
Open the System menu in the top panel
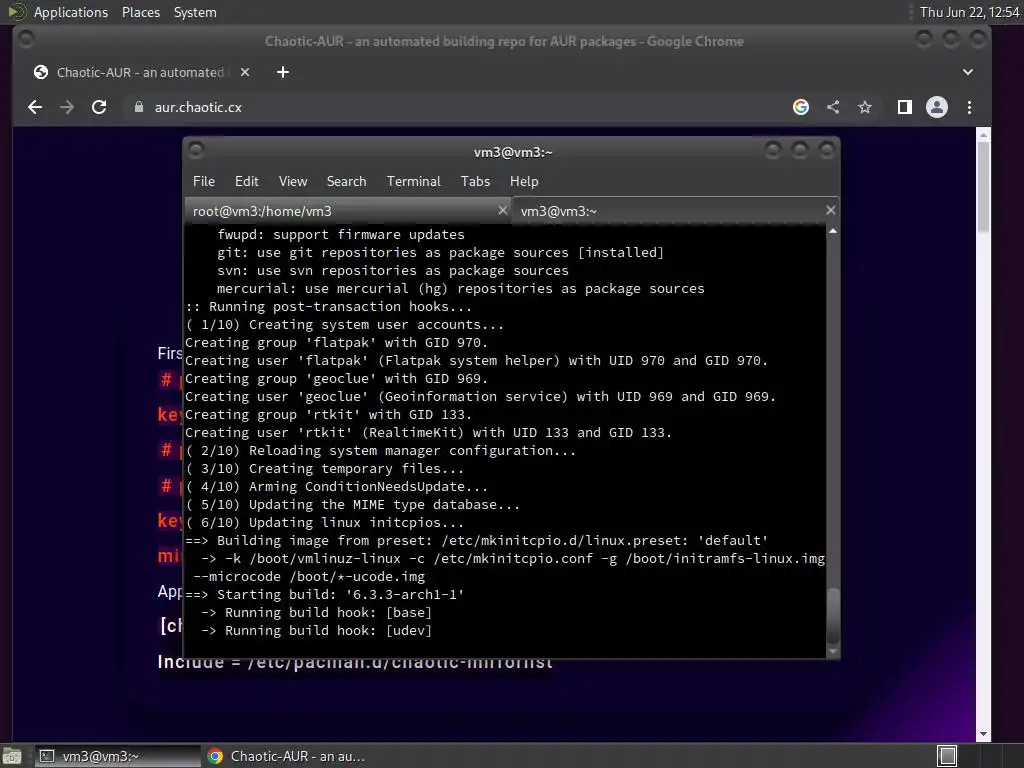coord(195,12)
